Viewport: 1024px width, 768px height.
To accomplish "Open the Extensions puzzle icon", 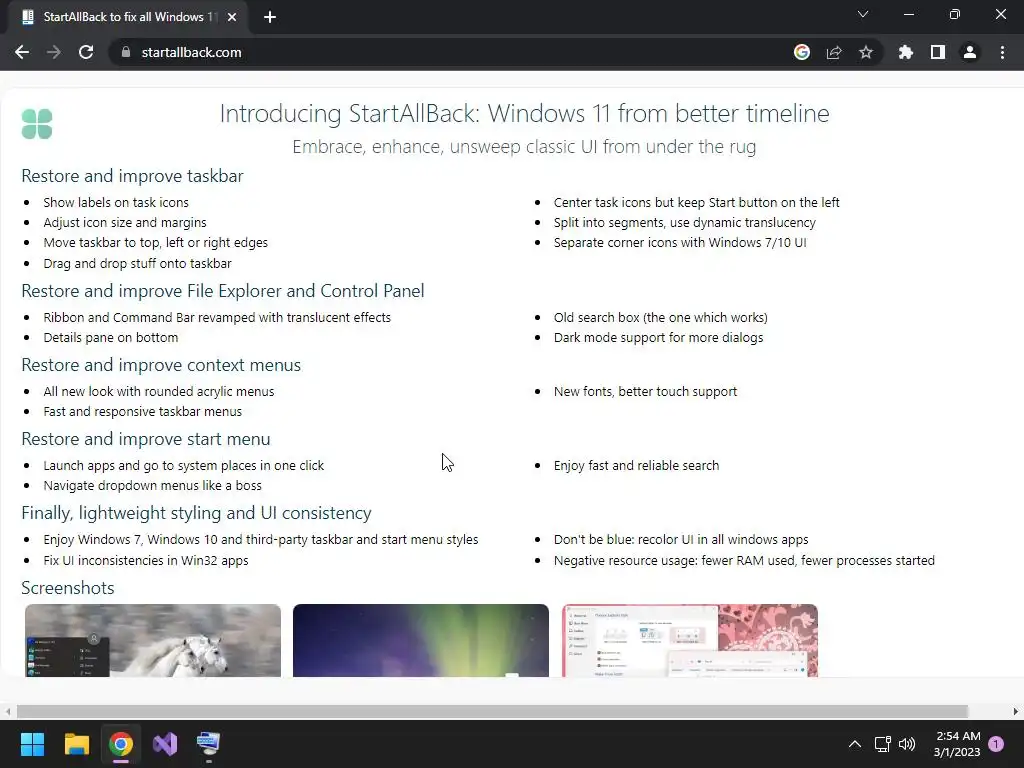I will pyautogui.click(x=906, y=52).
